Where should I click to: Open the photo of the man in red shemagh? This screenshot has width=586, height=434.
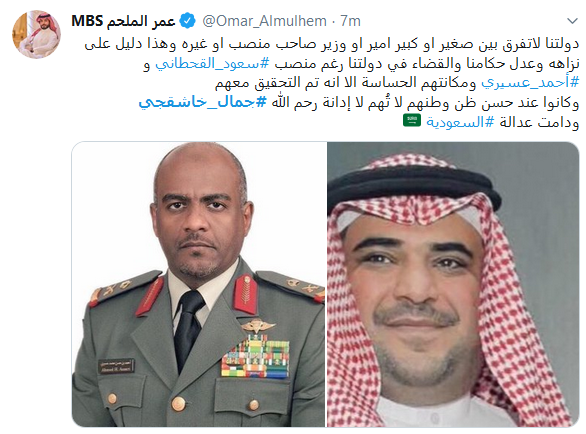click(453, 284)
